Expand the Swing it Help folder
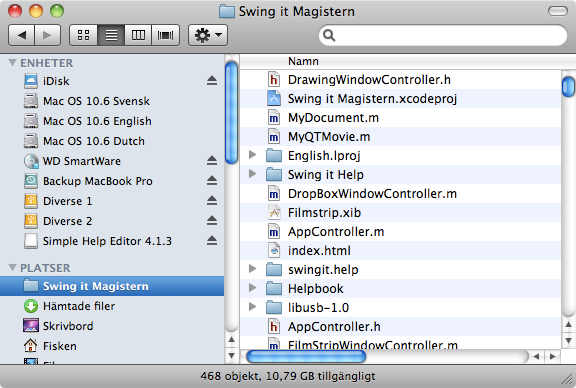576x388 pixels. point(252,173)
